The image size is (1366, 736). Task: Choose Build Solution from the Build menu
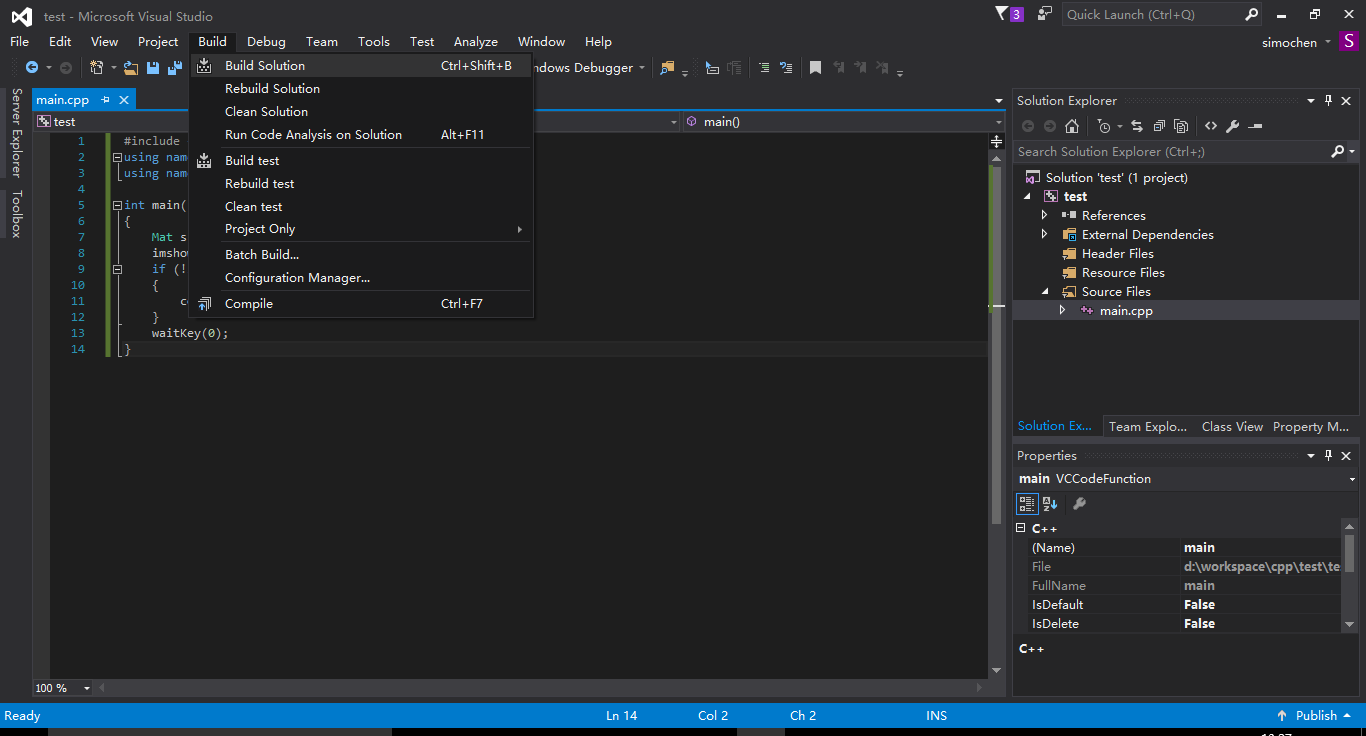[361, 66]
